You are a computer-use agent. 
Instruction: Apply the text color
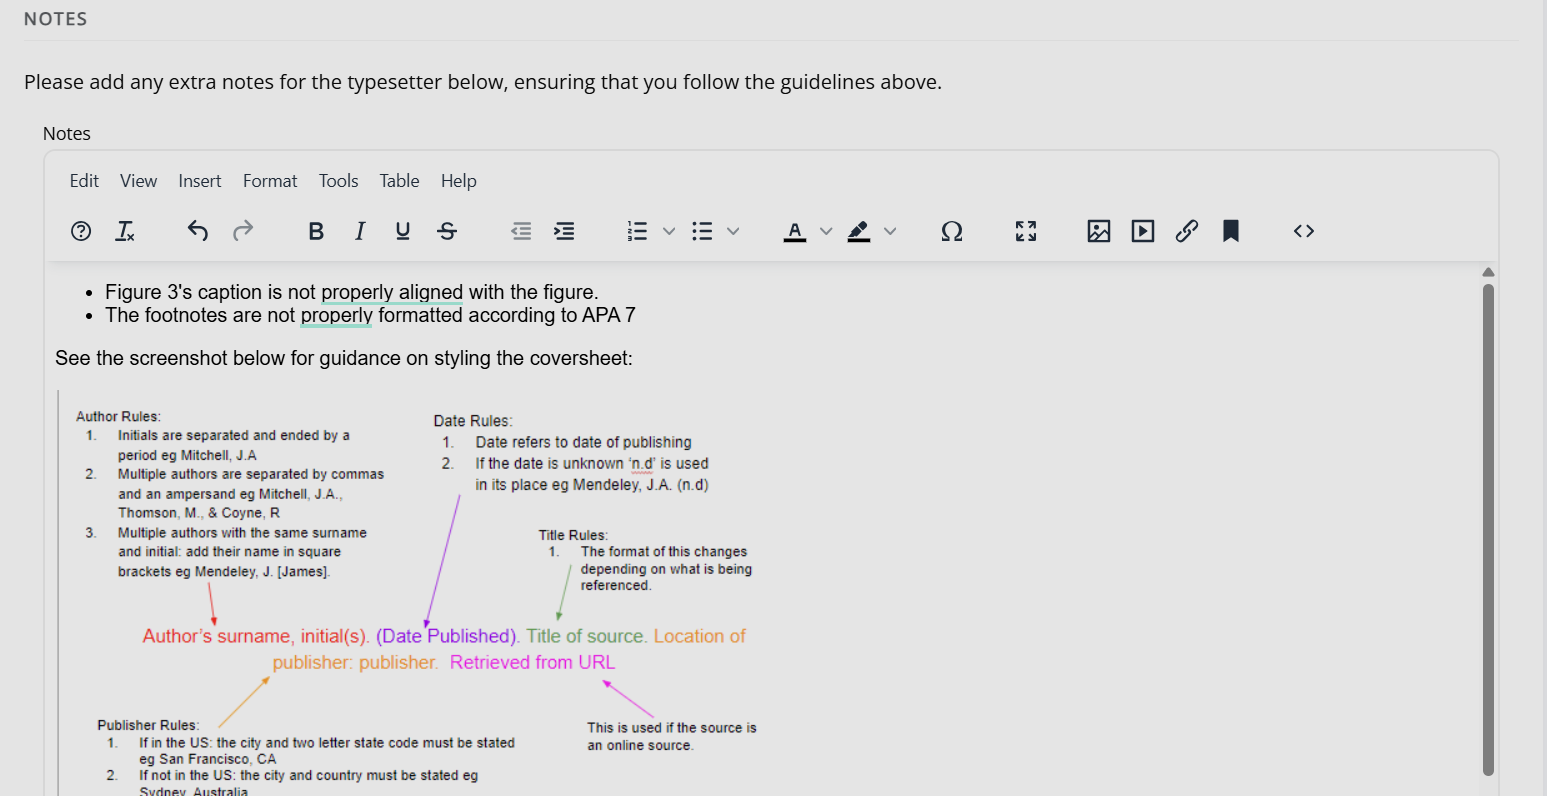coord(795,231)
